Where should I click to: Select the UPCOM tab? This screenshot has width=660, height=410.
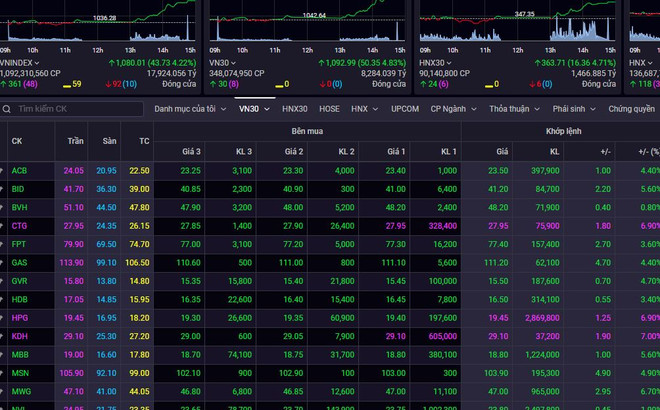405,108
